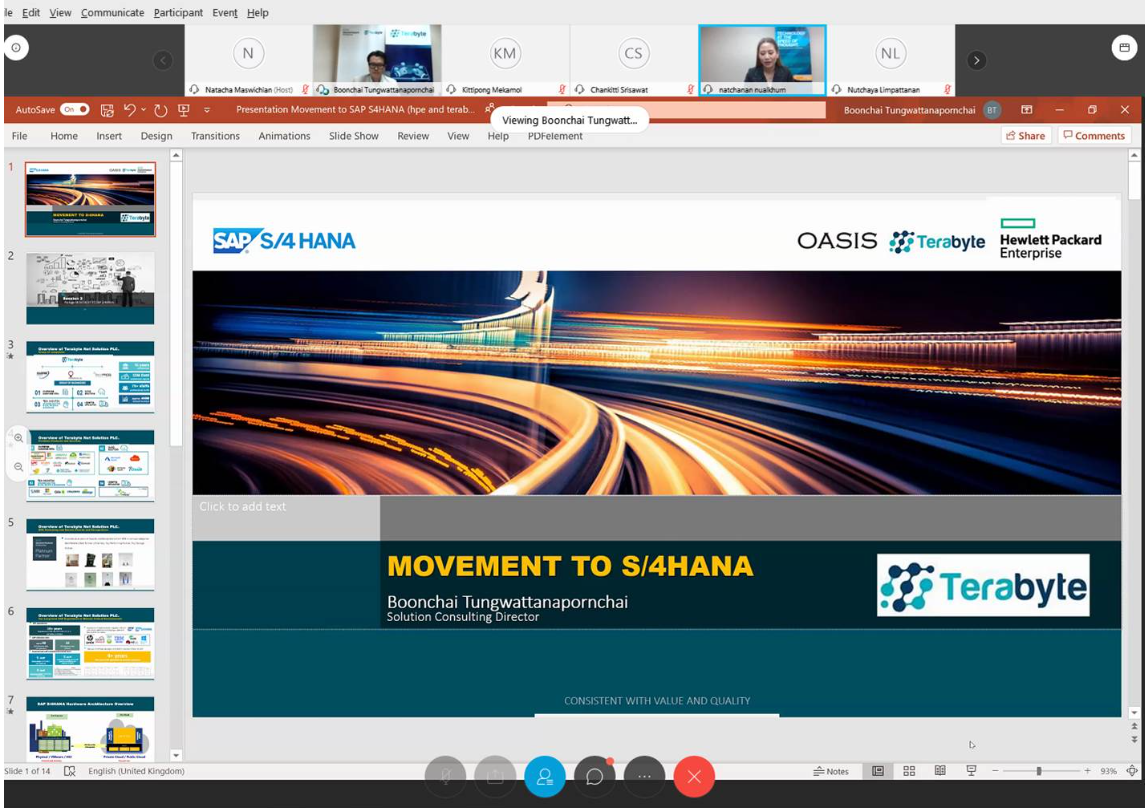Open the Webex participants panel button
Screen dimensions: 1145x808
point(545,777)
